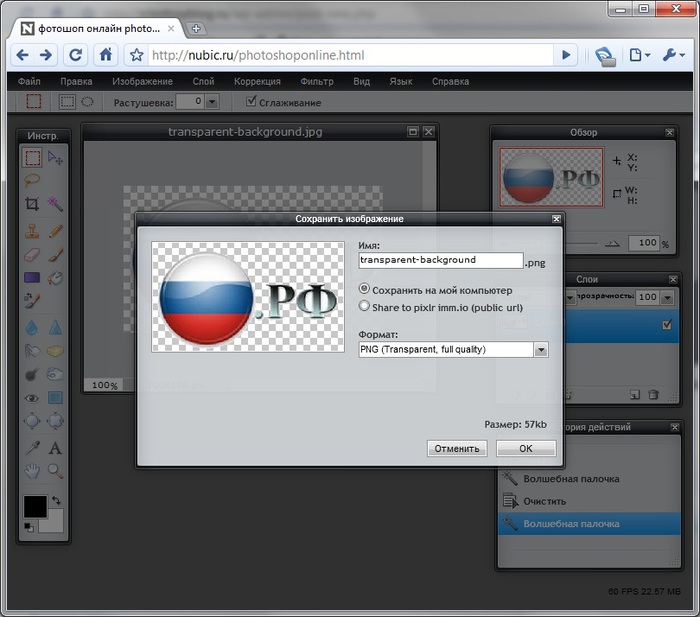Click the background gray color swatch
The image size is (700, 617).
(x=54, y=523)
